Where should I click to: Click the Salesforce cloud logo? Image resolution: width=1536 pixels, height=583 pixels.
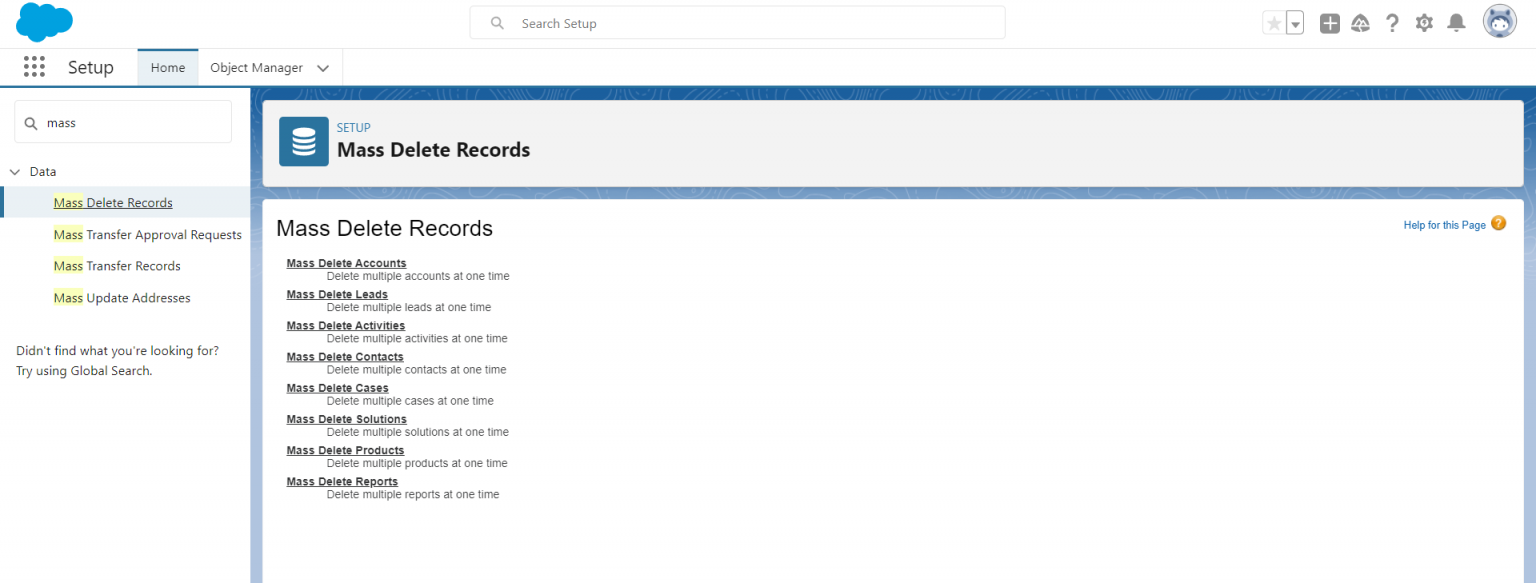pyautogui.click(x=43, y=21)
